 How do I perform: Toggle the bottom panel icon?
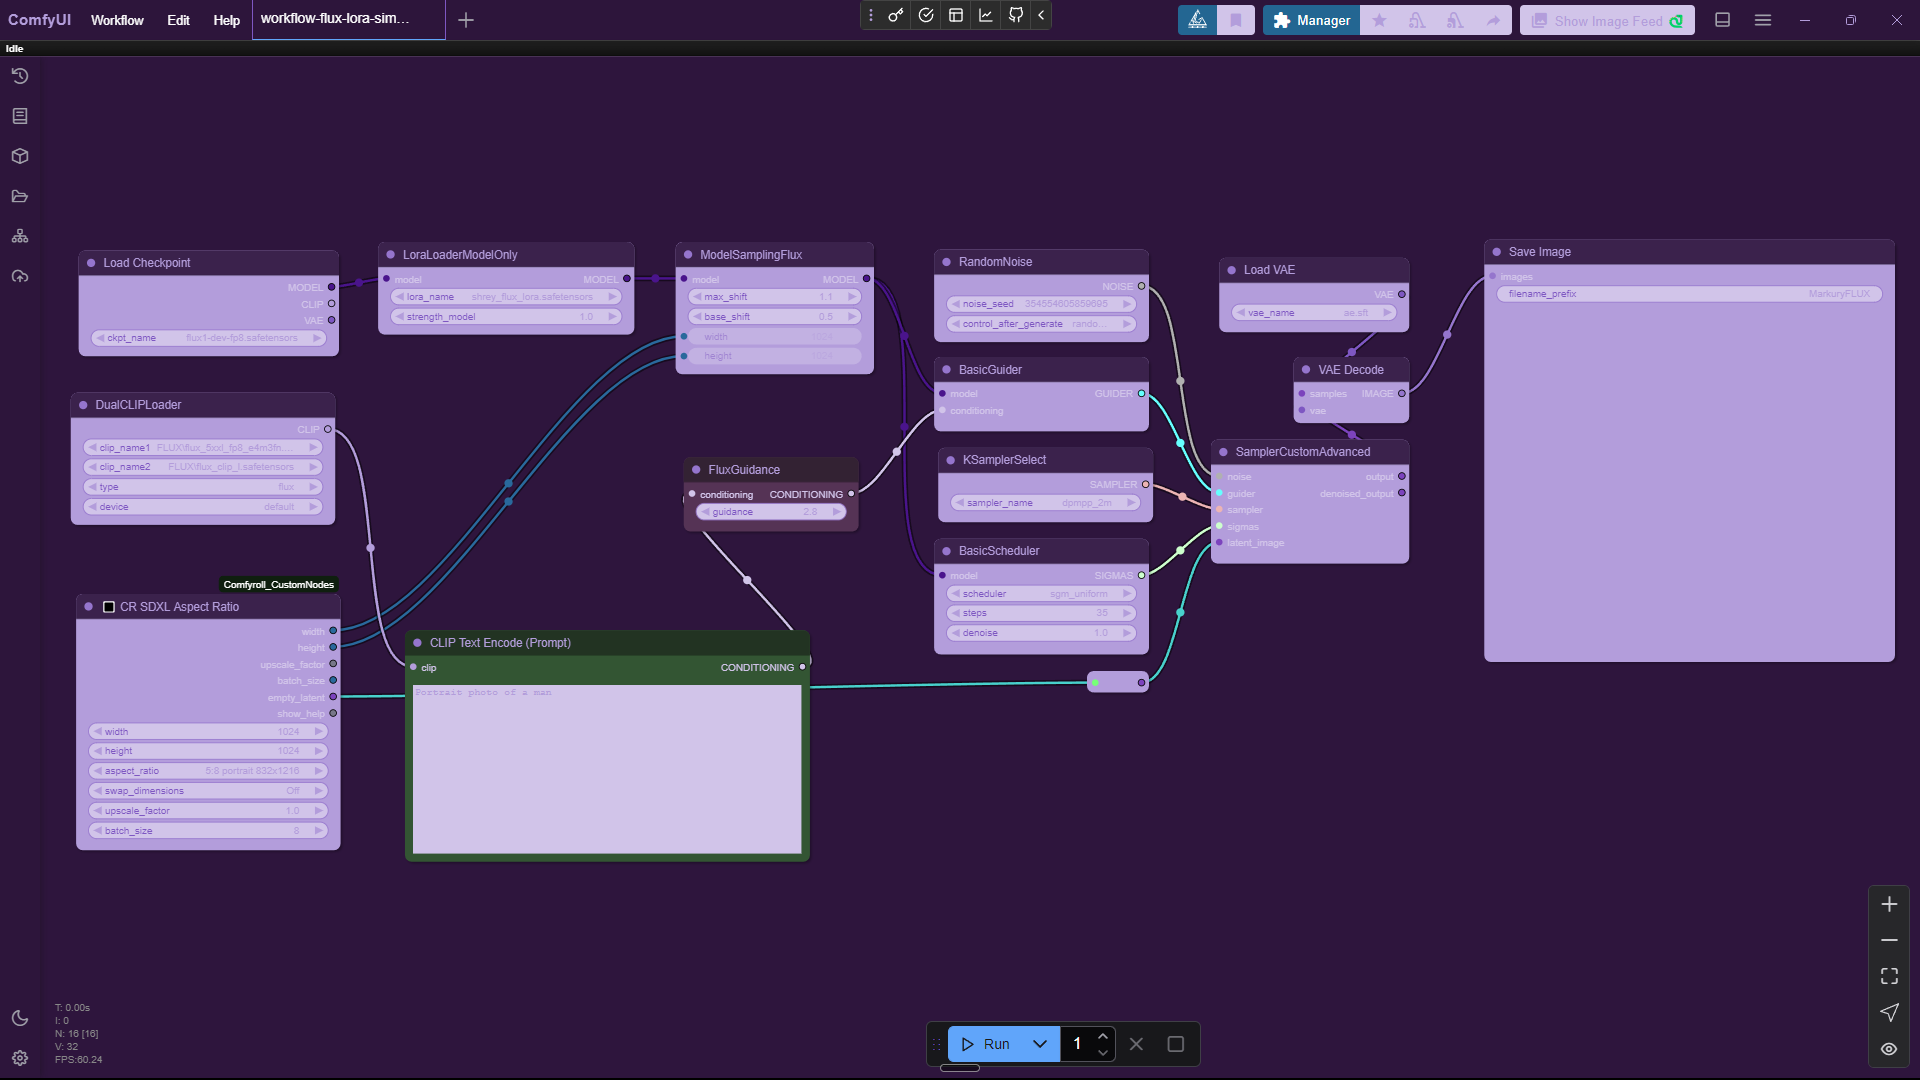pos(1722,20)
